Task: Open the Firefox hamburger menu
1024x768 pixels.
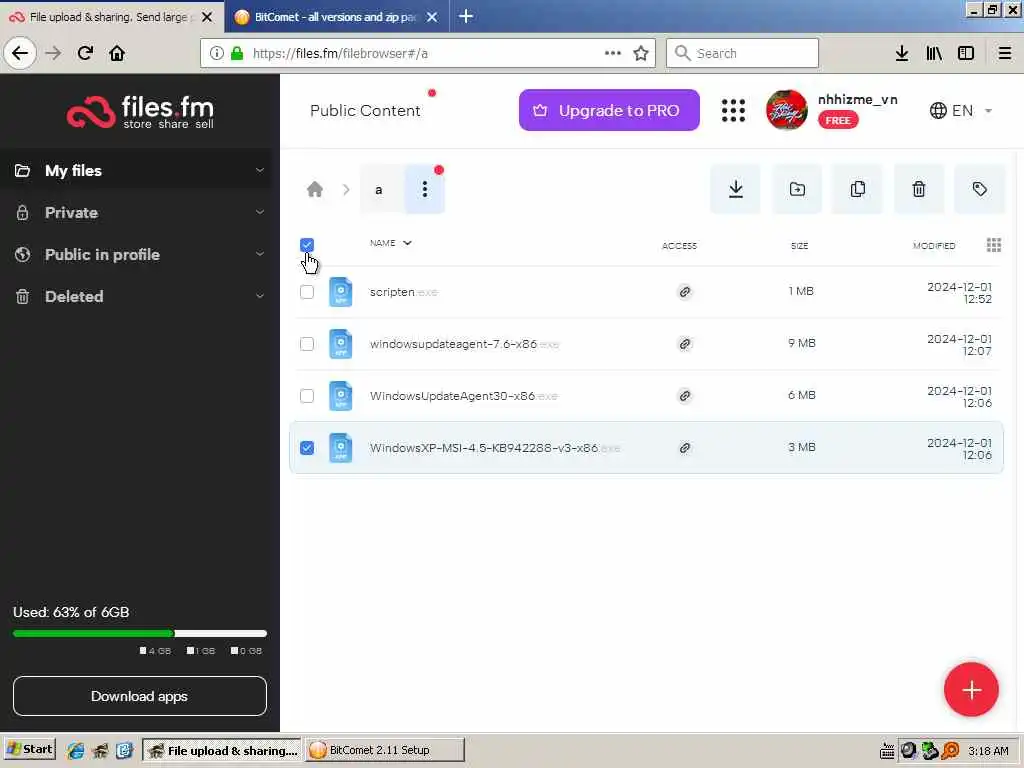Action: tap(1004, 53)
